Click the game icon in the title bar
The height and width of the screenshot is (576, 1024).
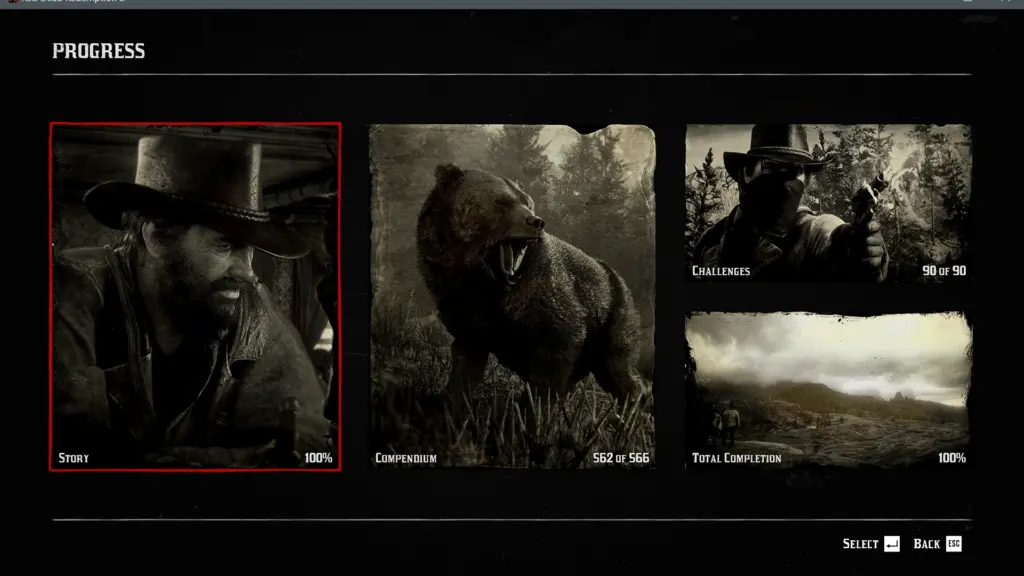pyautogui.click(x=12, y=3)
